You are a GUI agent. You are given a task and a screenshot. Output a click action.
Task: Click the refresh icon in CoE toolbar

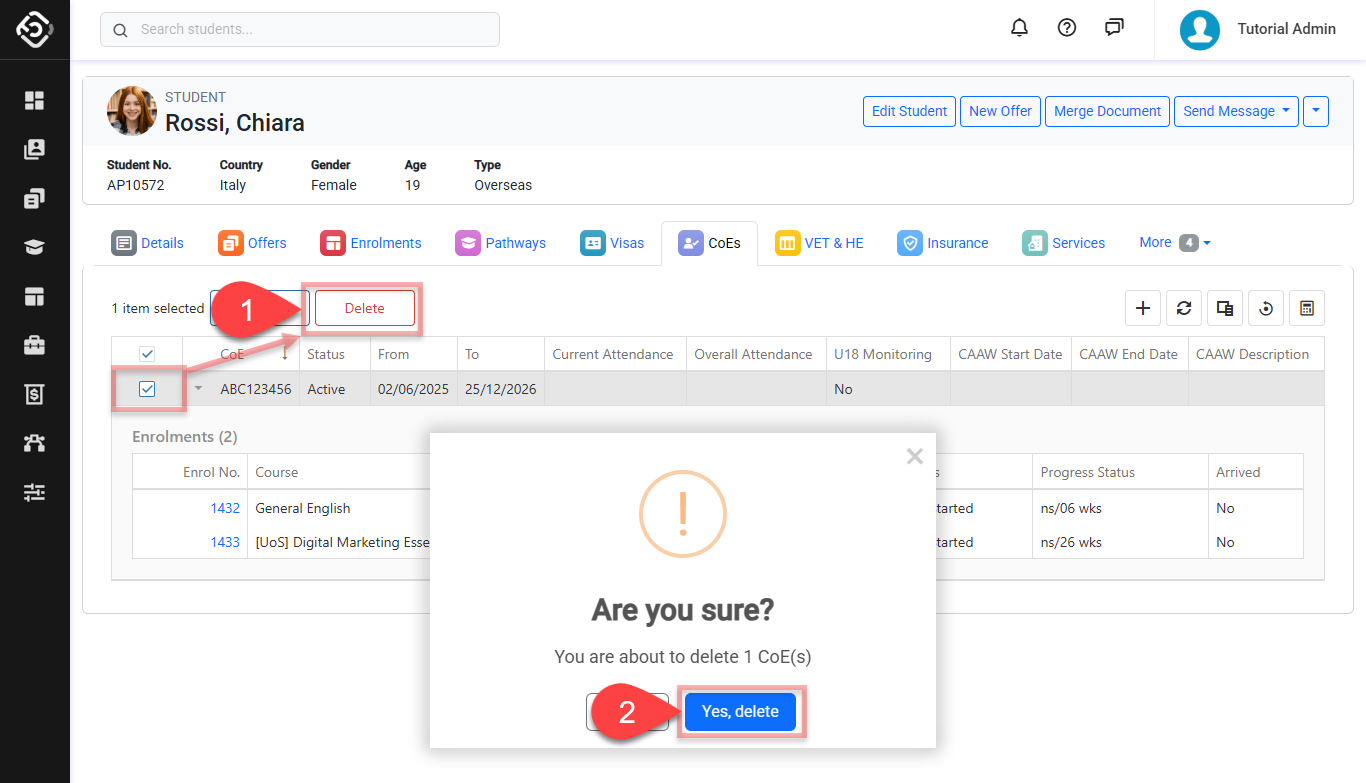click(x=1184, y=309)
